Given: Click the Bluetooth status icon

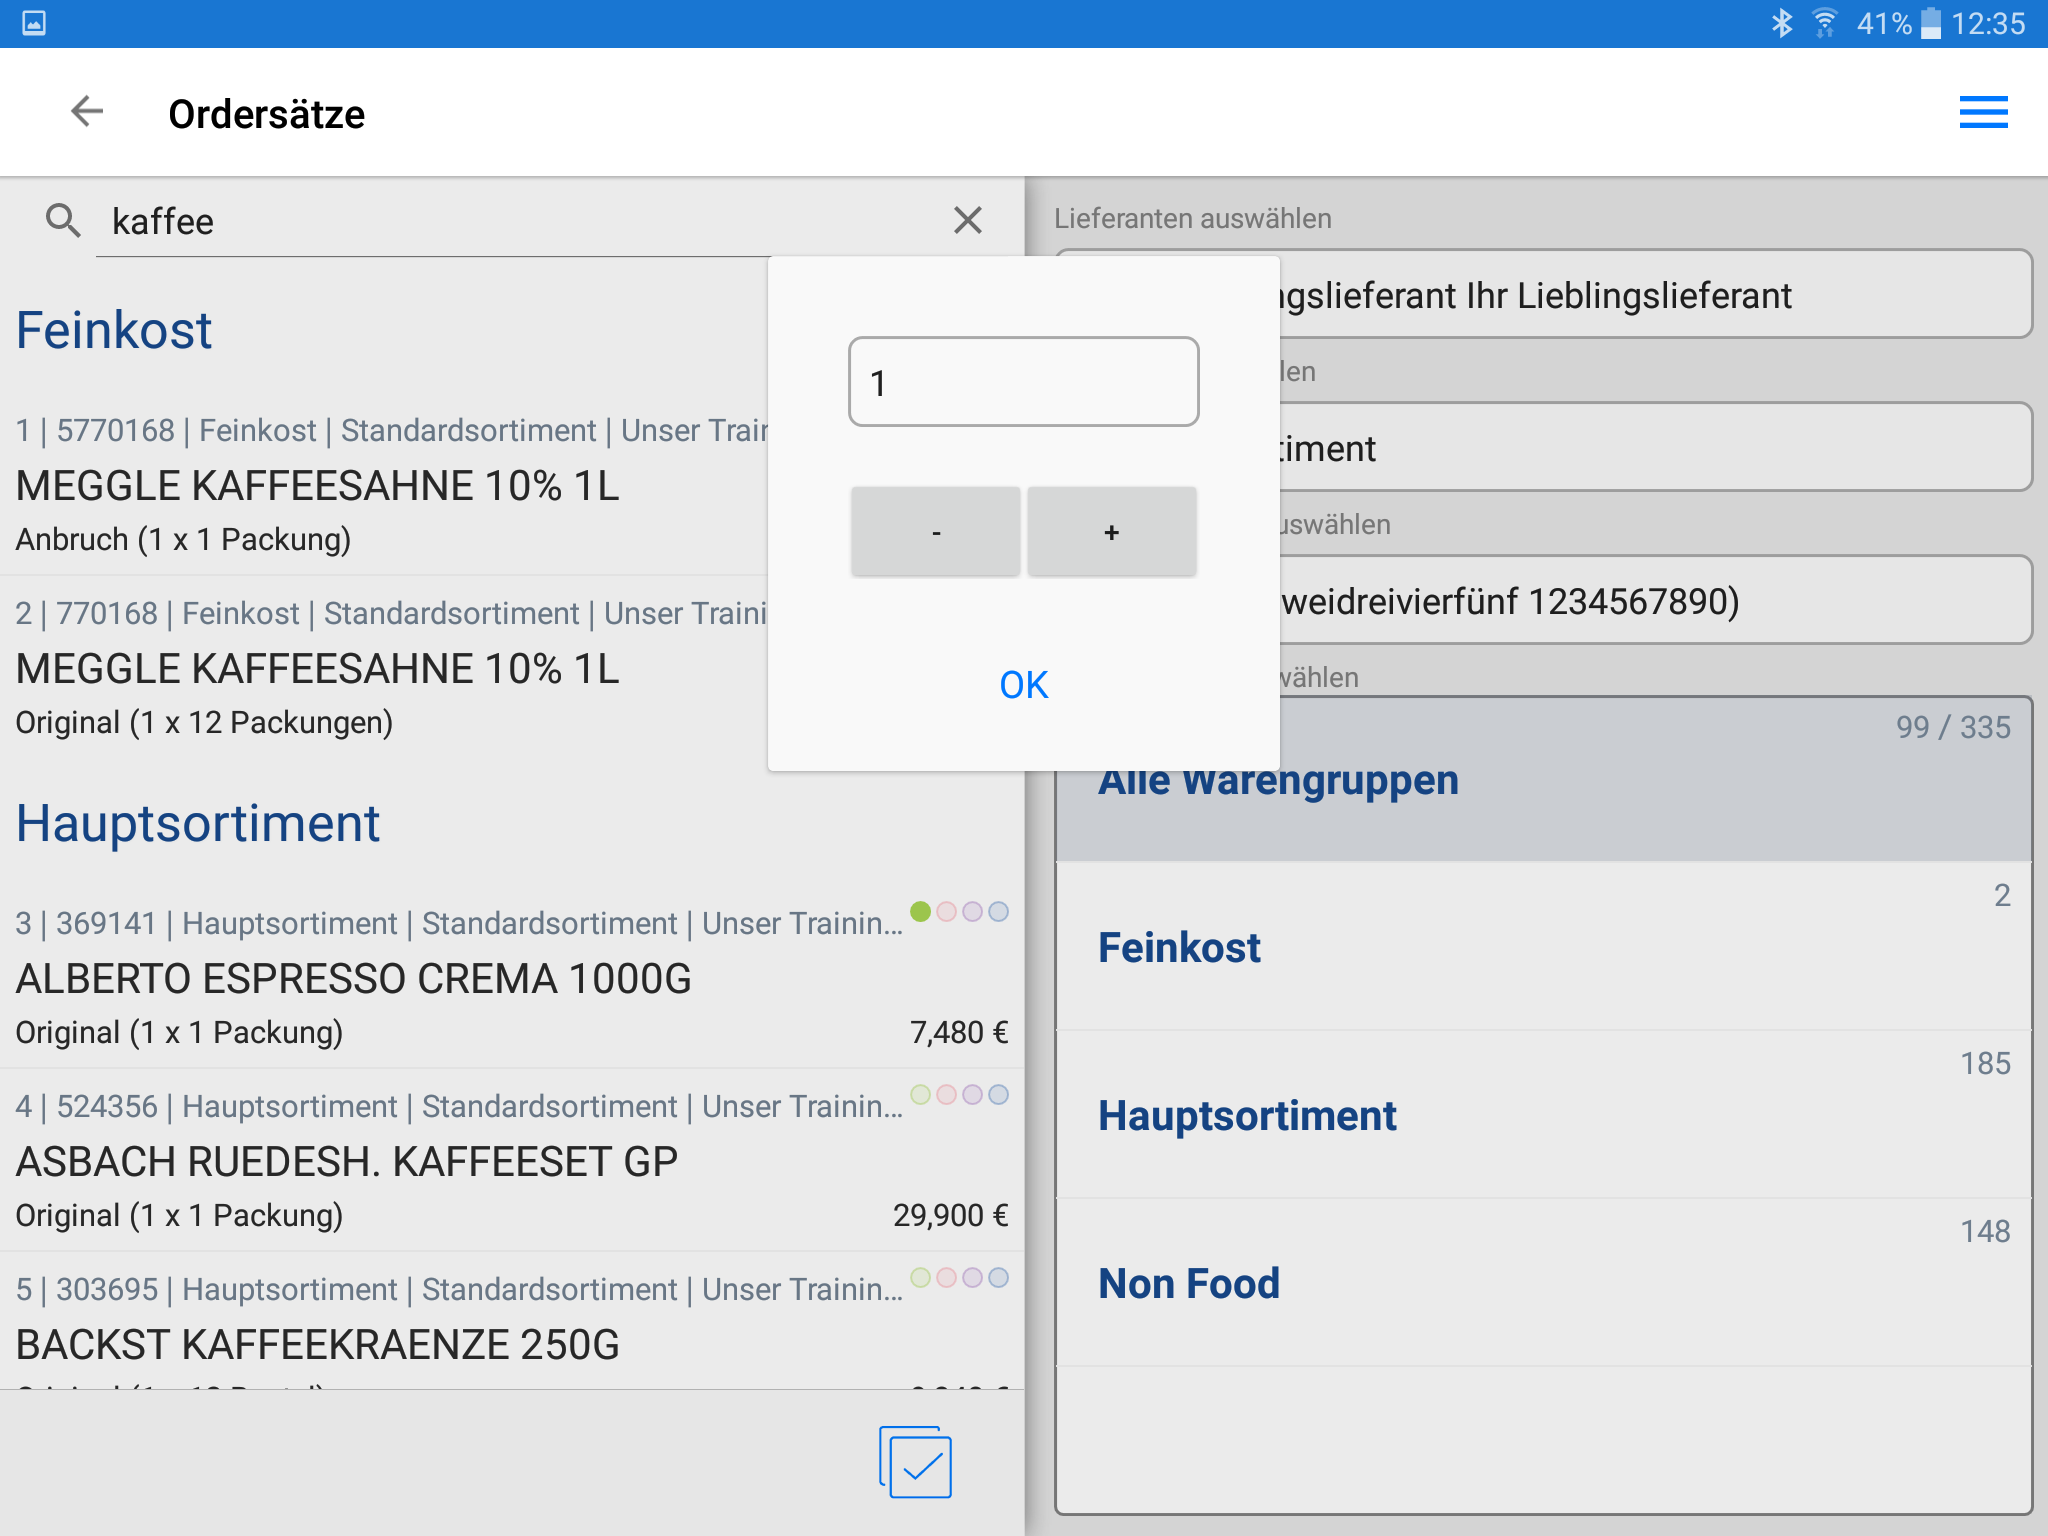Looking at the screenshot, I should [x=1781, y=23].
